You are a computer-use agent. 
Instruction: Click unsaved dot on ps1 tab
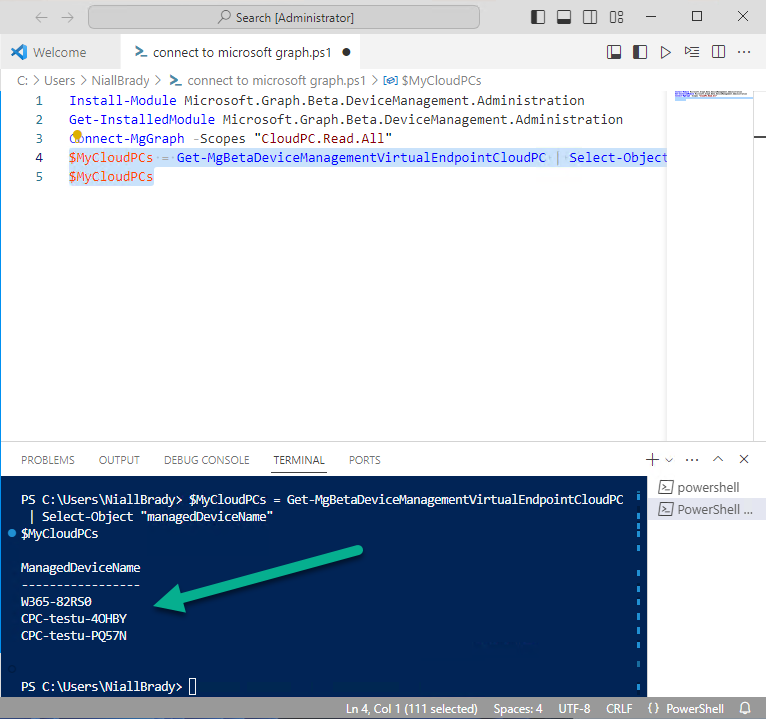[346, 52]
